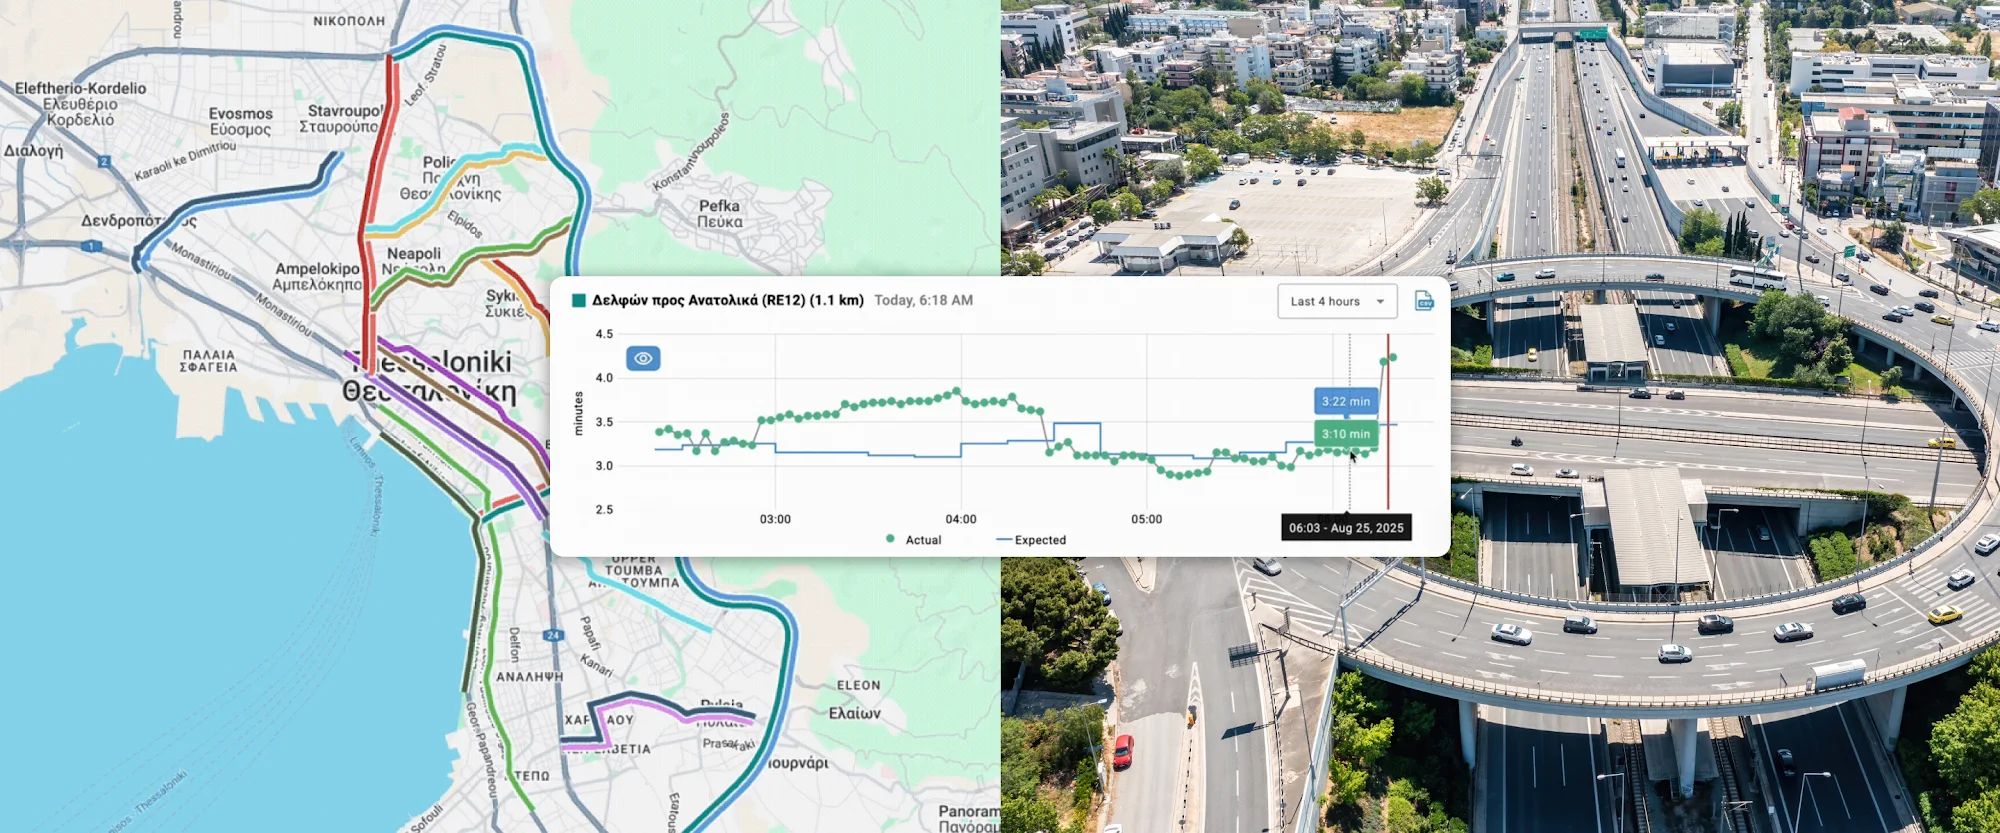Open the Last 4 hours dropdown
The width and height of the screenshot is (2000, 833).
point(1337,301)
